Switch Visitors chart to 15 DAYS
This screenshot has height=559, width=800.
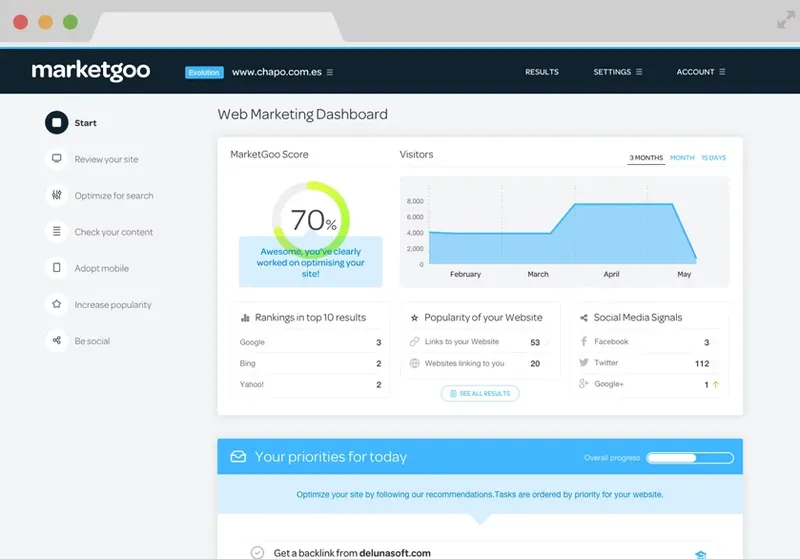click(x=713, y=158)
